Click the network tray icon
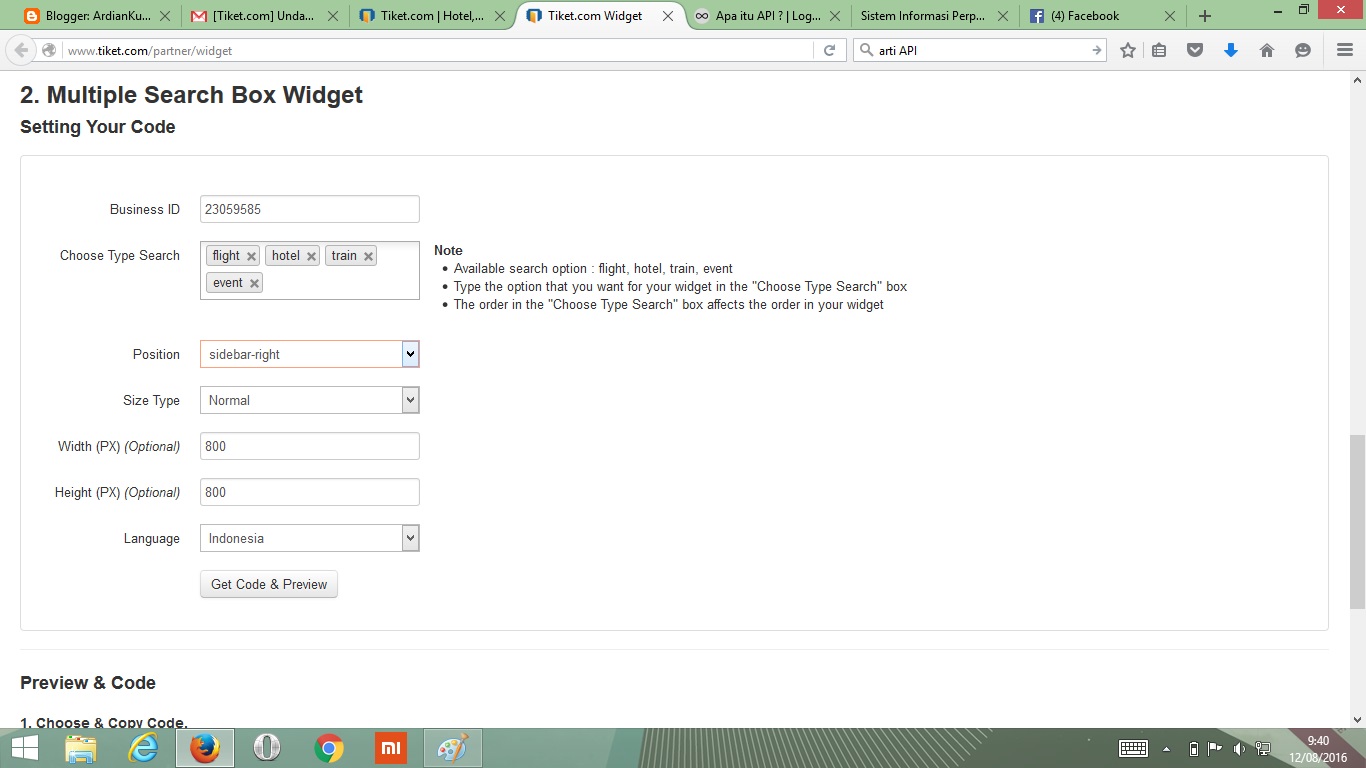The height and width of the screenshot is (768, 1366). click(x=1263, y=749)
